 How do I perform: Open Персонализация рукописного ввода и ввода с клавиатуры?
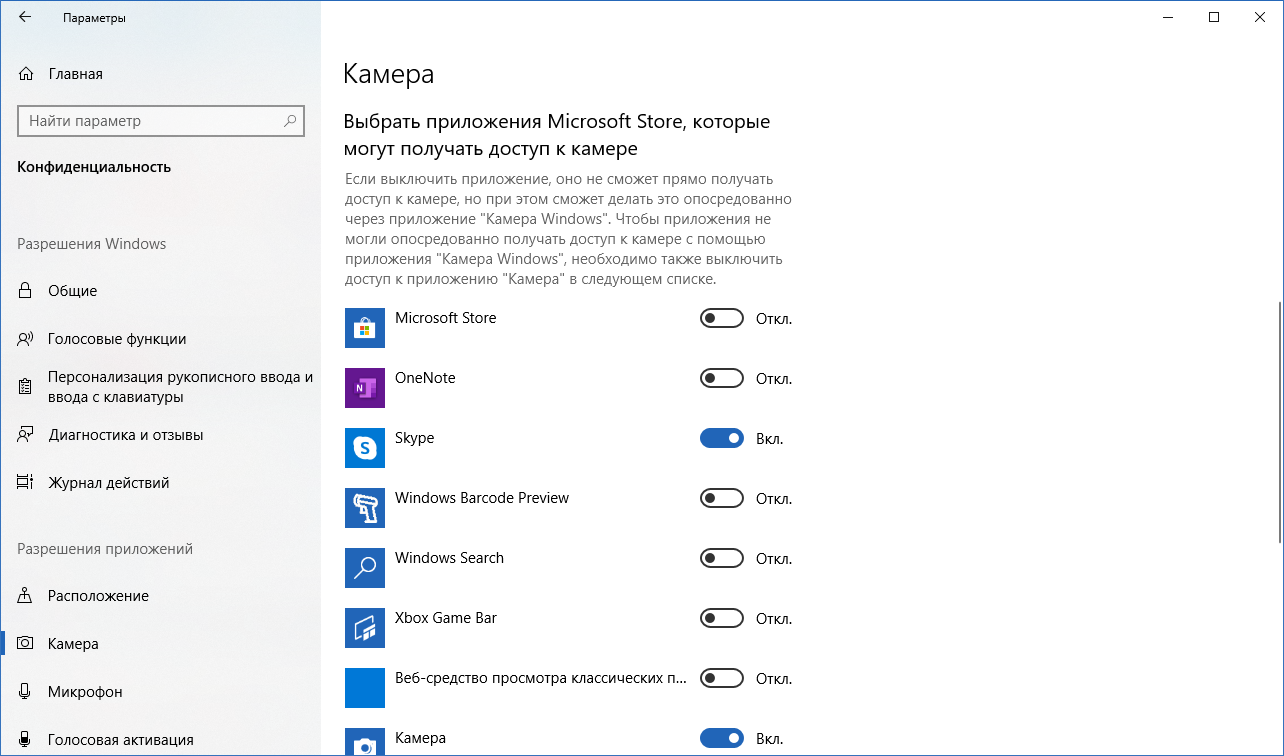pyautogui.click(x=160, y=387)
